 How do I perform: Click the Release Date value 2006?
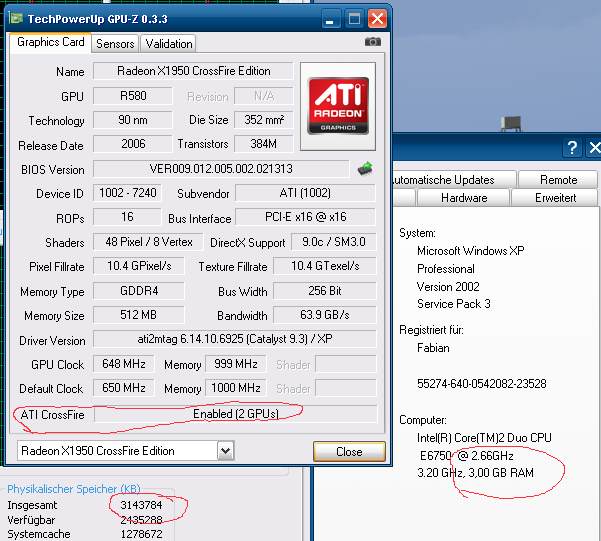pyautogui.click(x=133, y=144)
